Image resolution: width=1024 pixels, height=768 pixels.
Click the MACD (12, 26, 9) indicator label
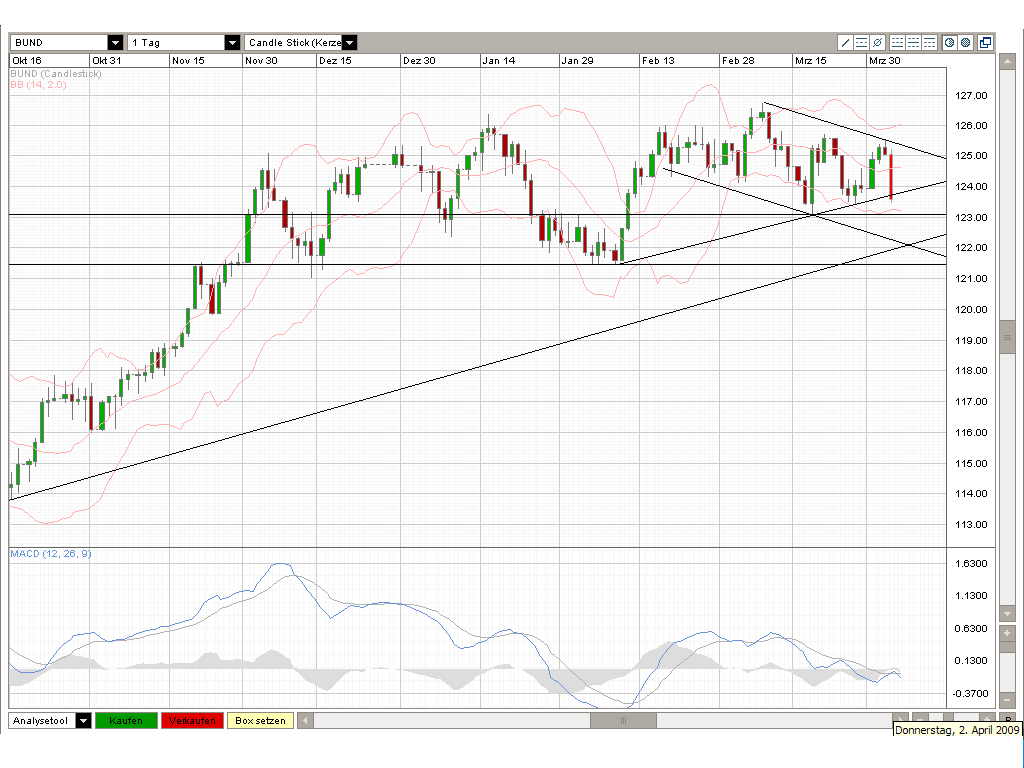pos(51,554)
